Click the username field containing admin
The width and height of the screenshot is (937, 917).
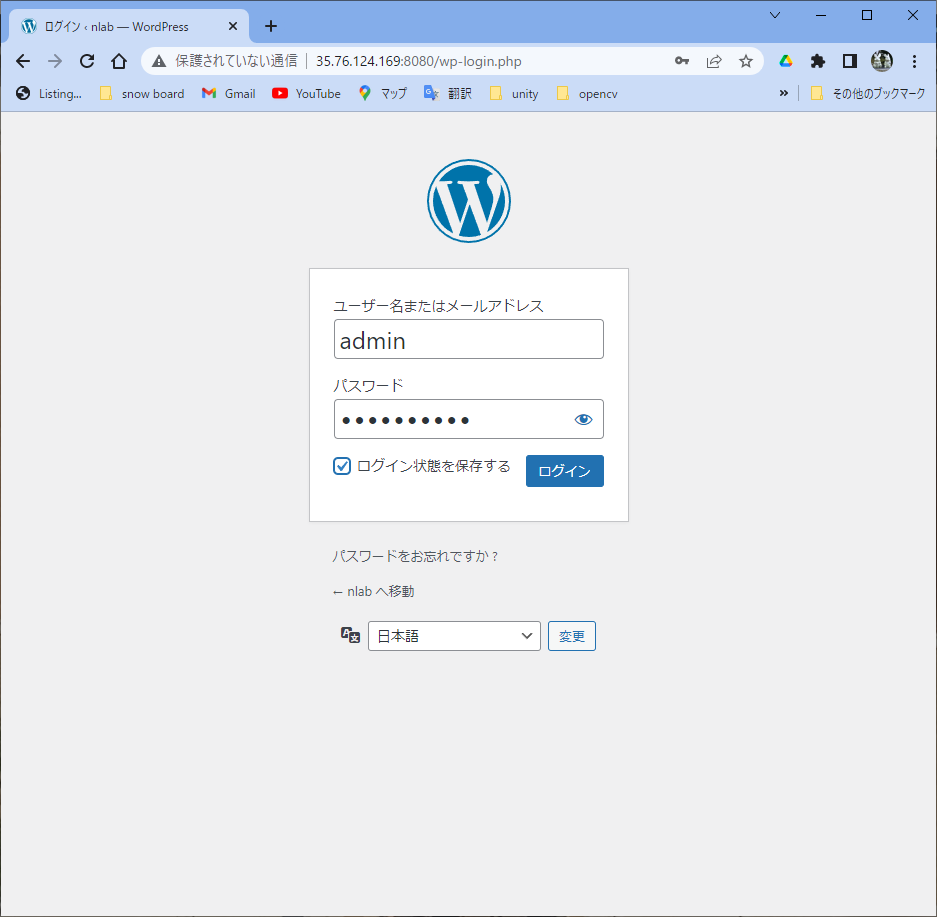[468, 340]
